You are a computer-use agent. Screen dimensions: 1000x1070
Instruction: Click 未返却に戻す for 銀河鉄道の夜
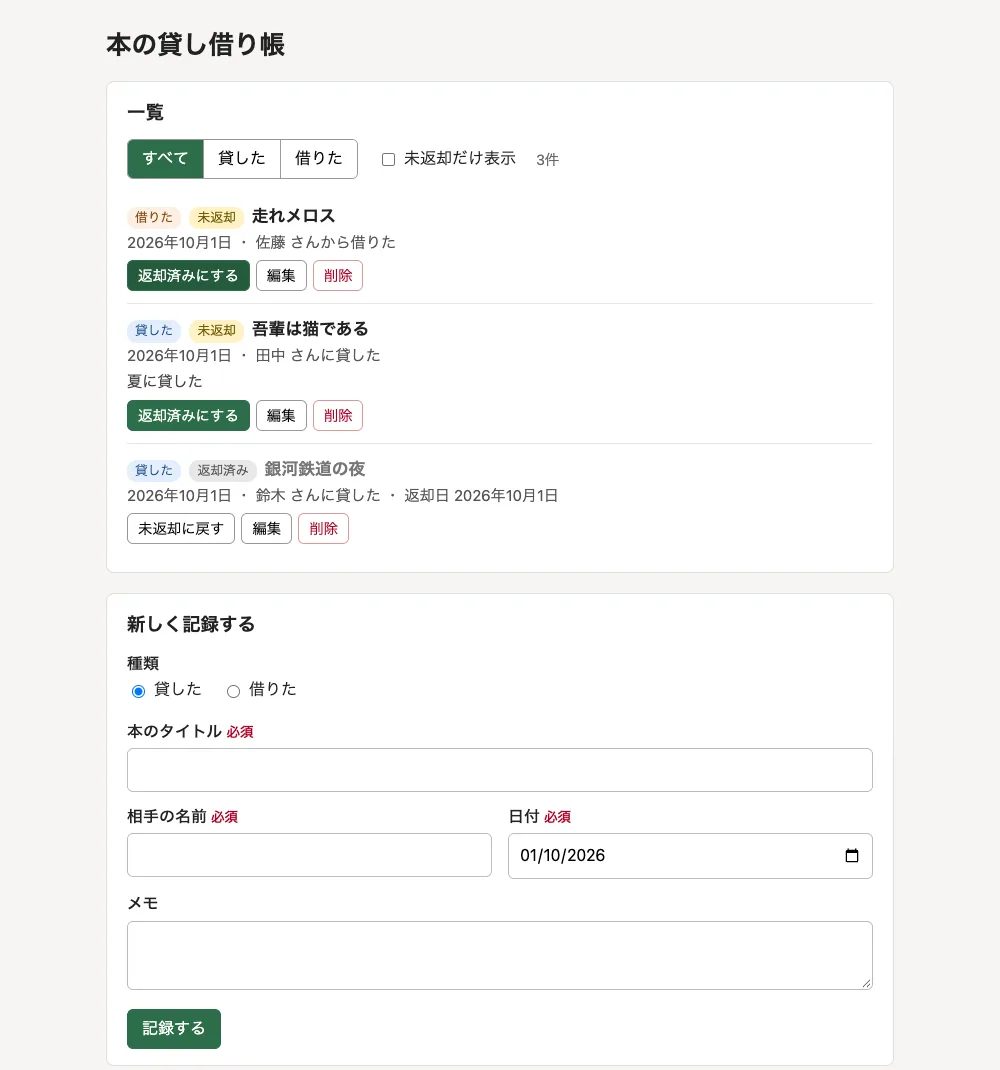(181, 528)
